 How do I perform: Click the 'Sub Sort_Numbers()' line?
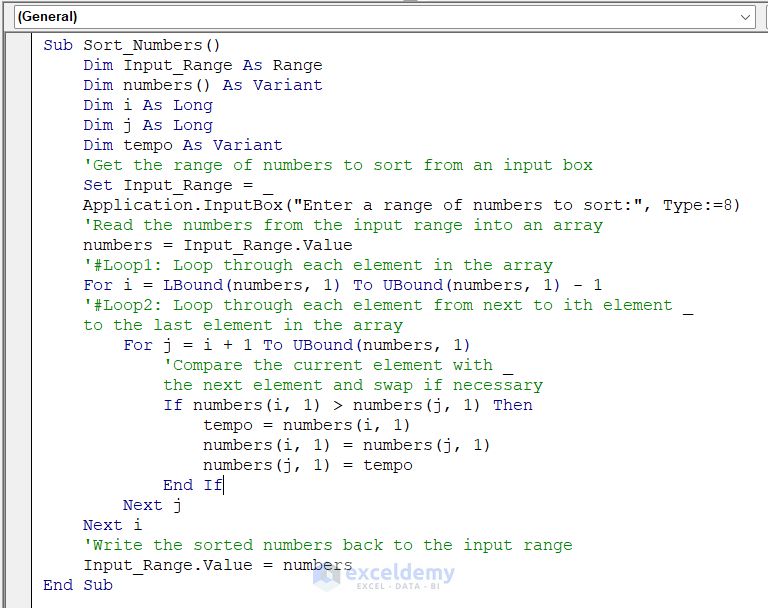(132, 45)
